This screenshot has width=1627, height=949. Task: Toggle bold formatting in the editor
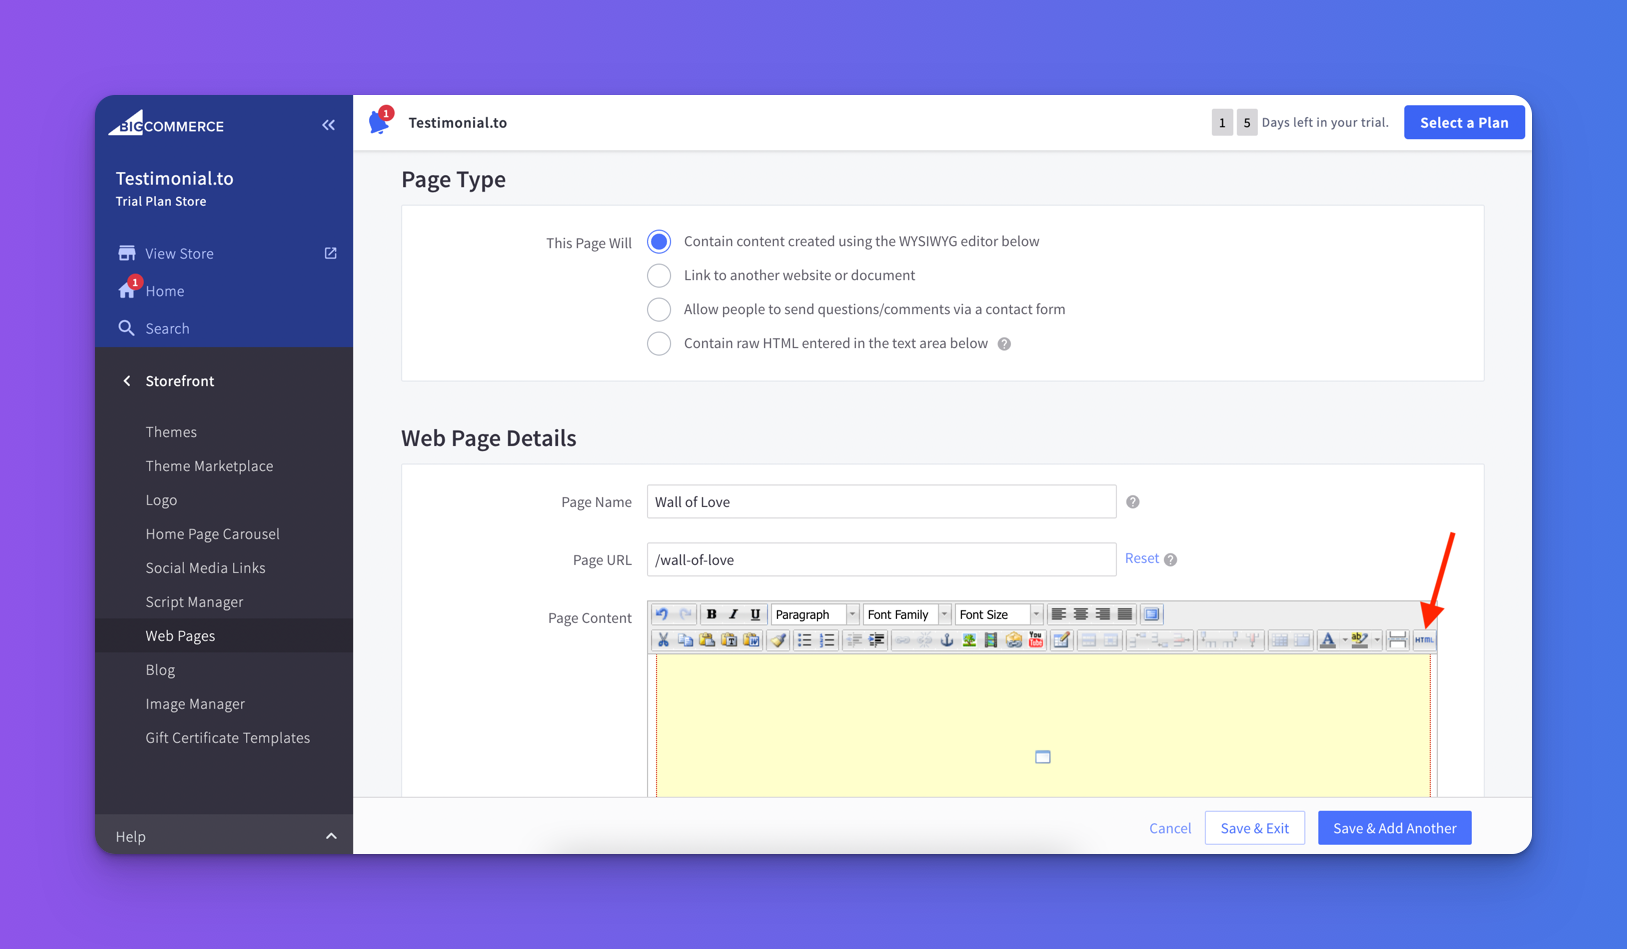click(711, 614)
